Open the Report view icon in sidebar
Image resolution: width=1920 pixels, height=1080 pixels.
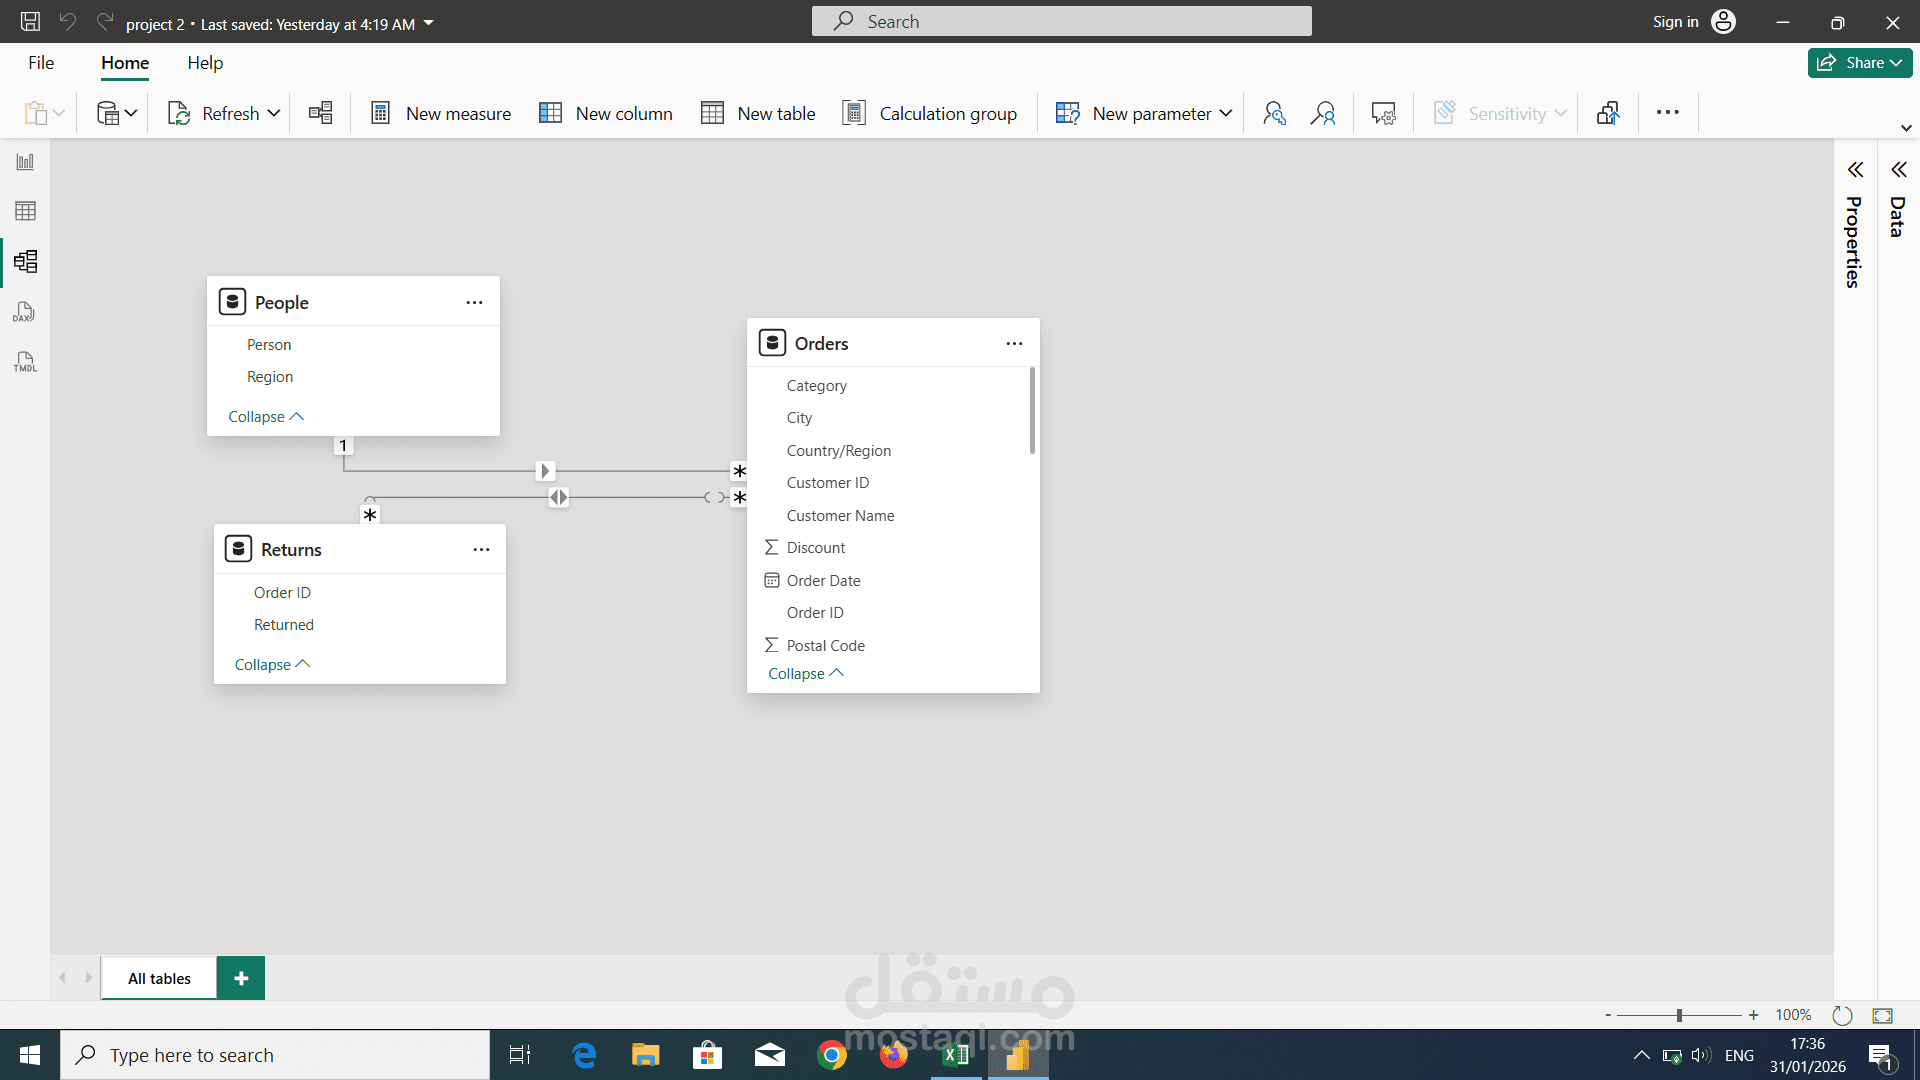pyautogui.click(x=25, y=162)
